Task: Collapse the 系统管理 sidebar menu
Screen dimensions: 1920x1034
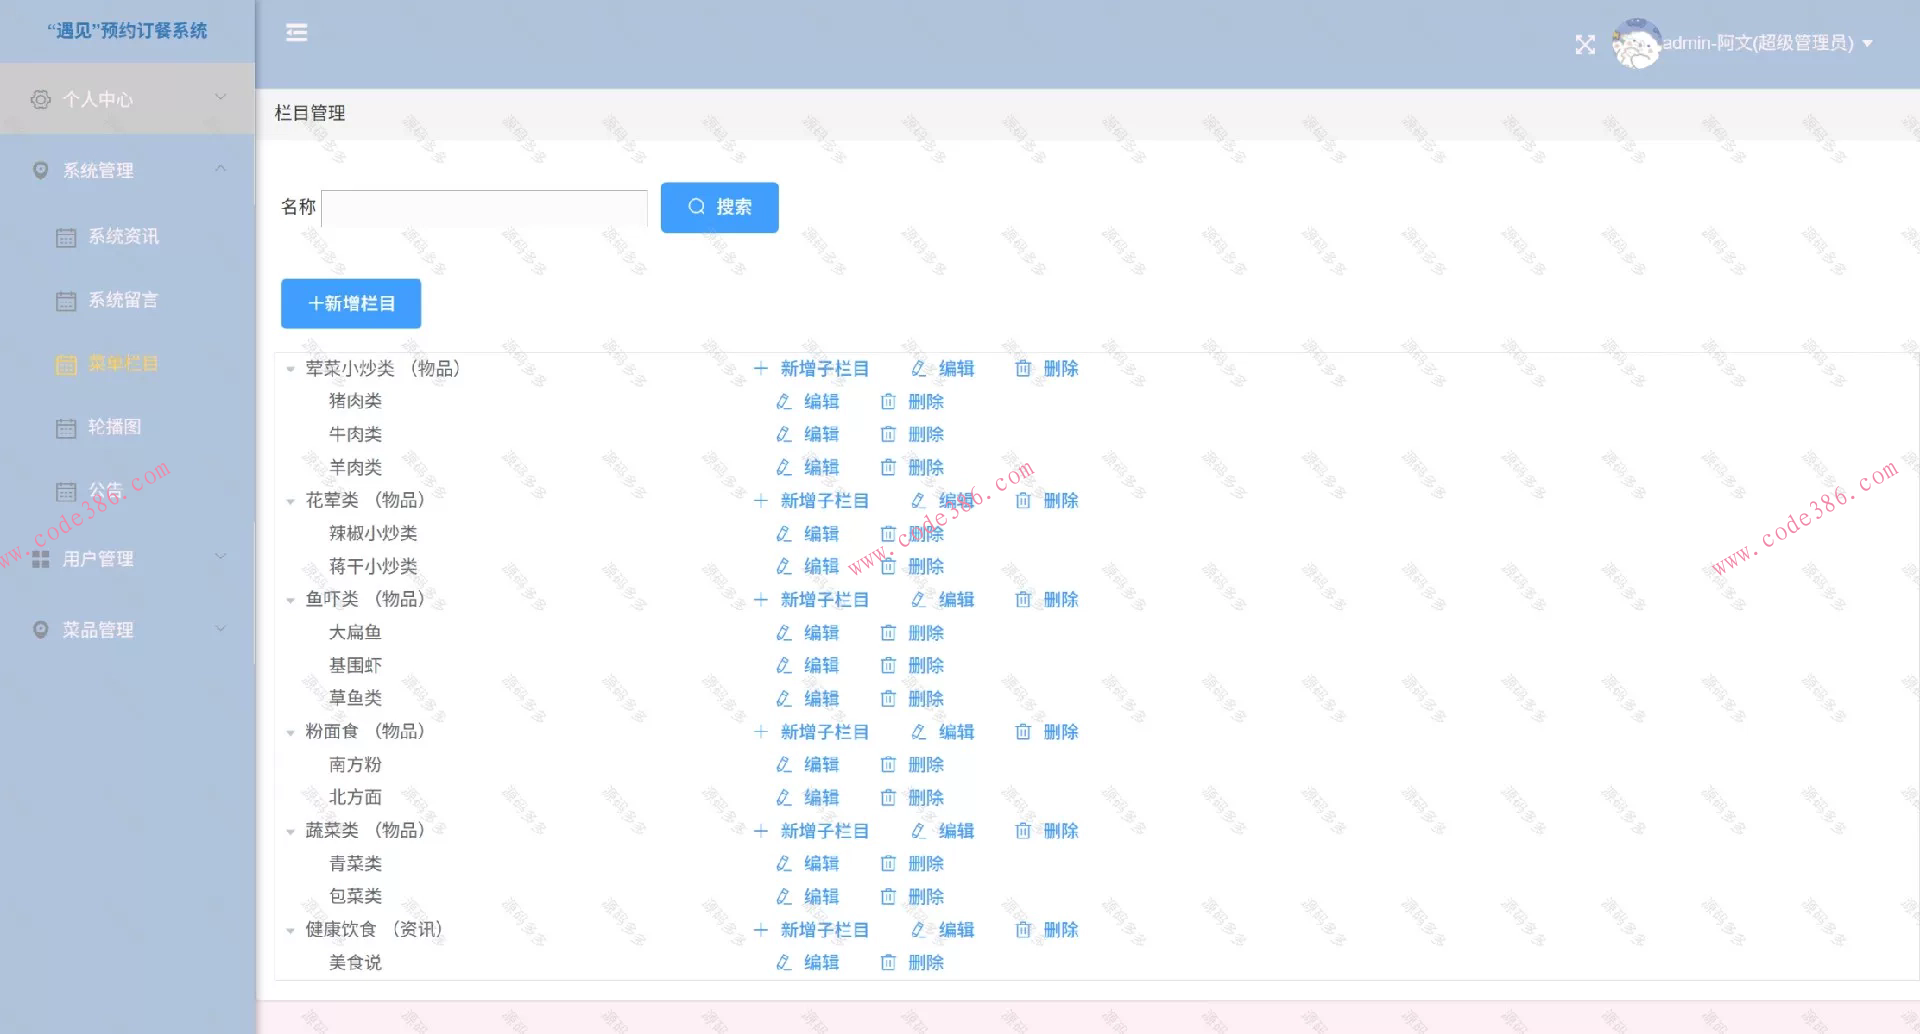Action: [x=128, y=170]
